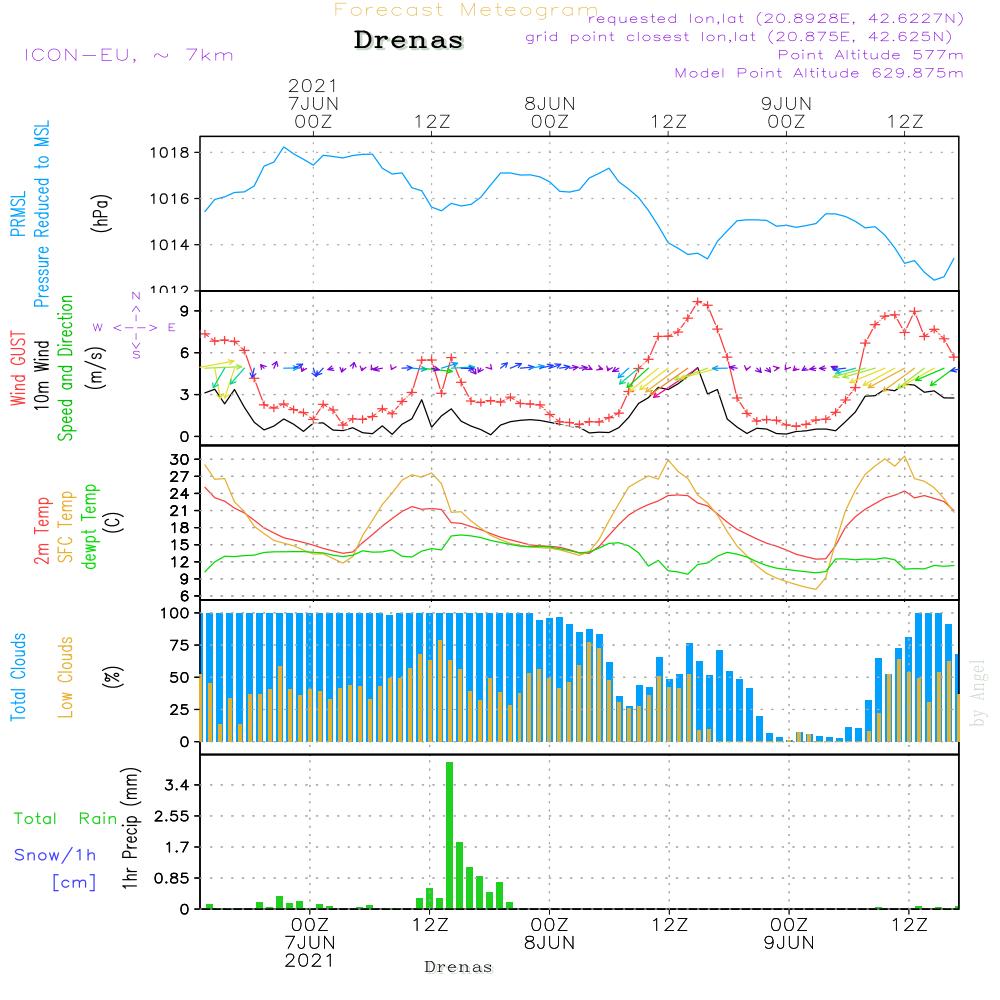1000x1000 pixels.
Task: Click the 2.55 precipitation tick value
Action: click(172, 816)
